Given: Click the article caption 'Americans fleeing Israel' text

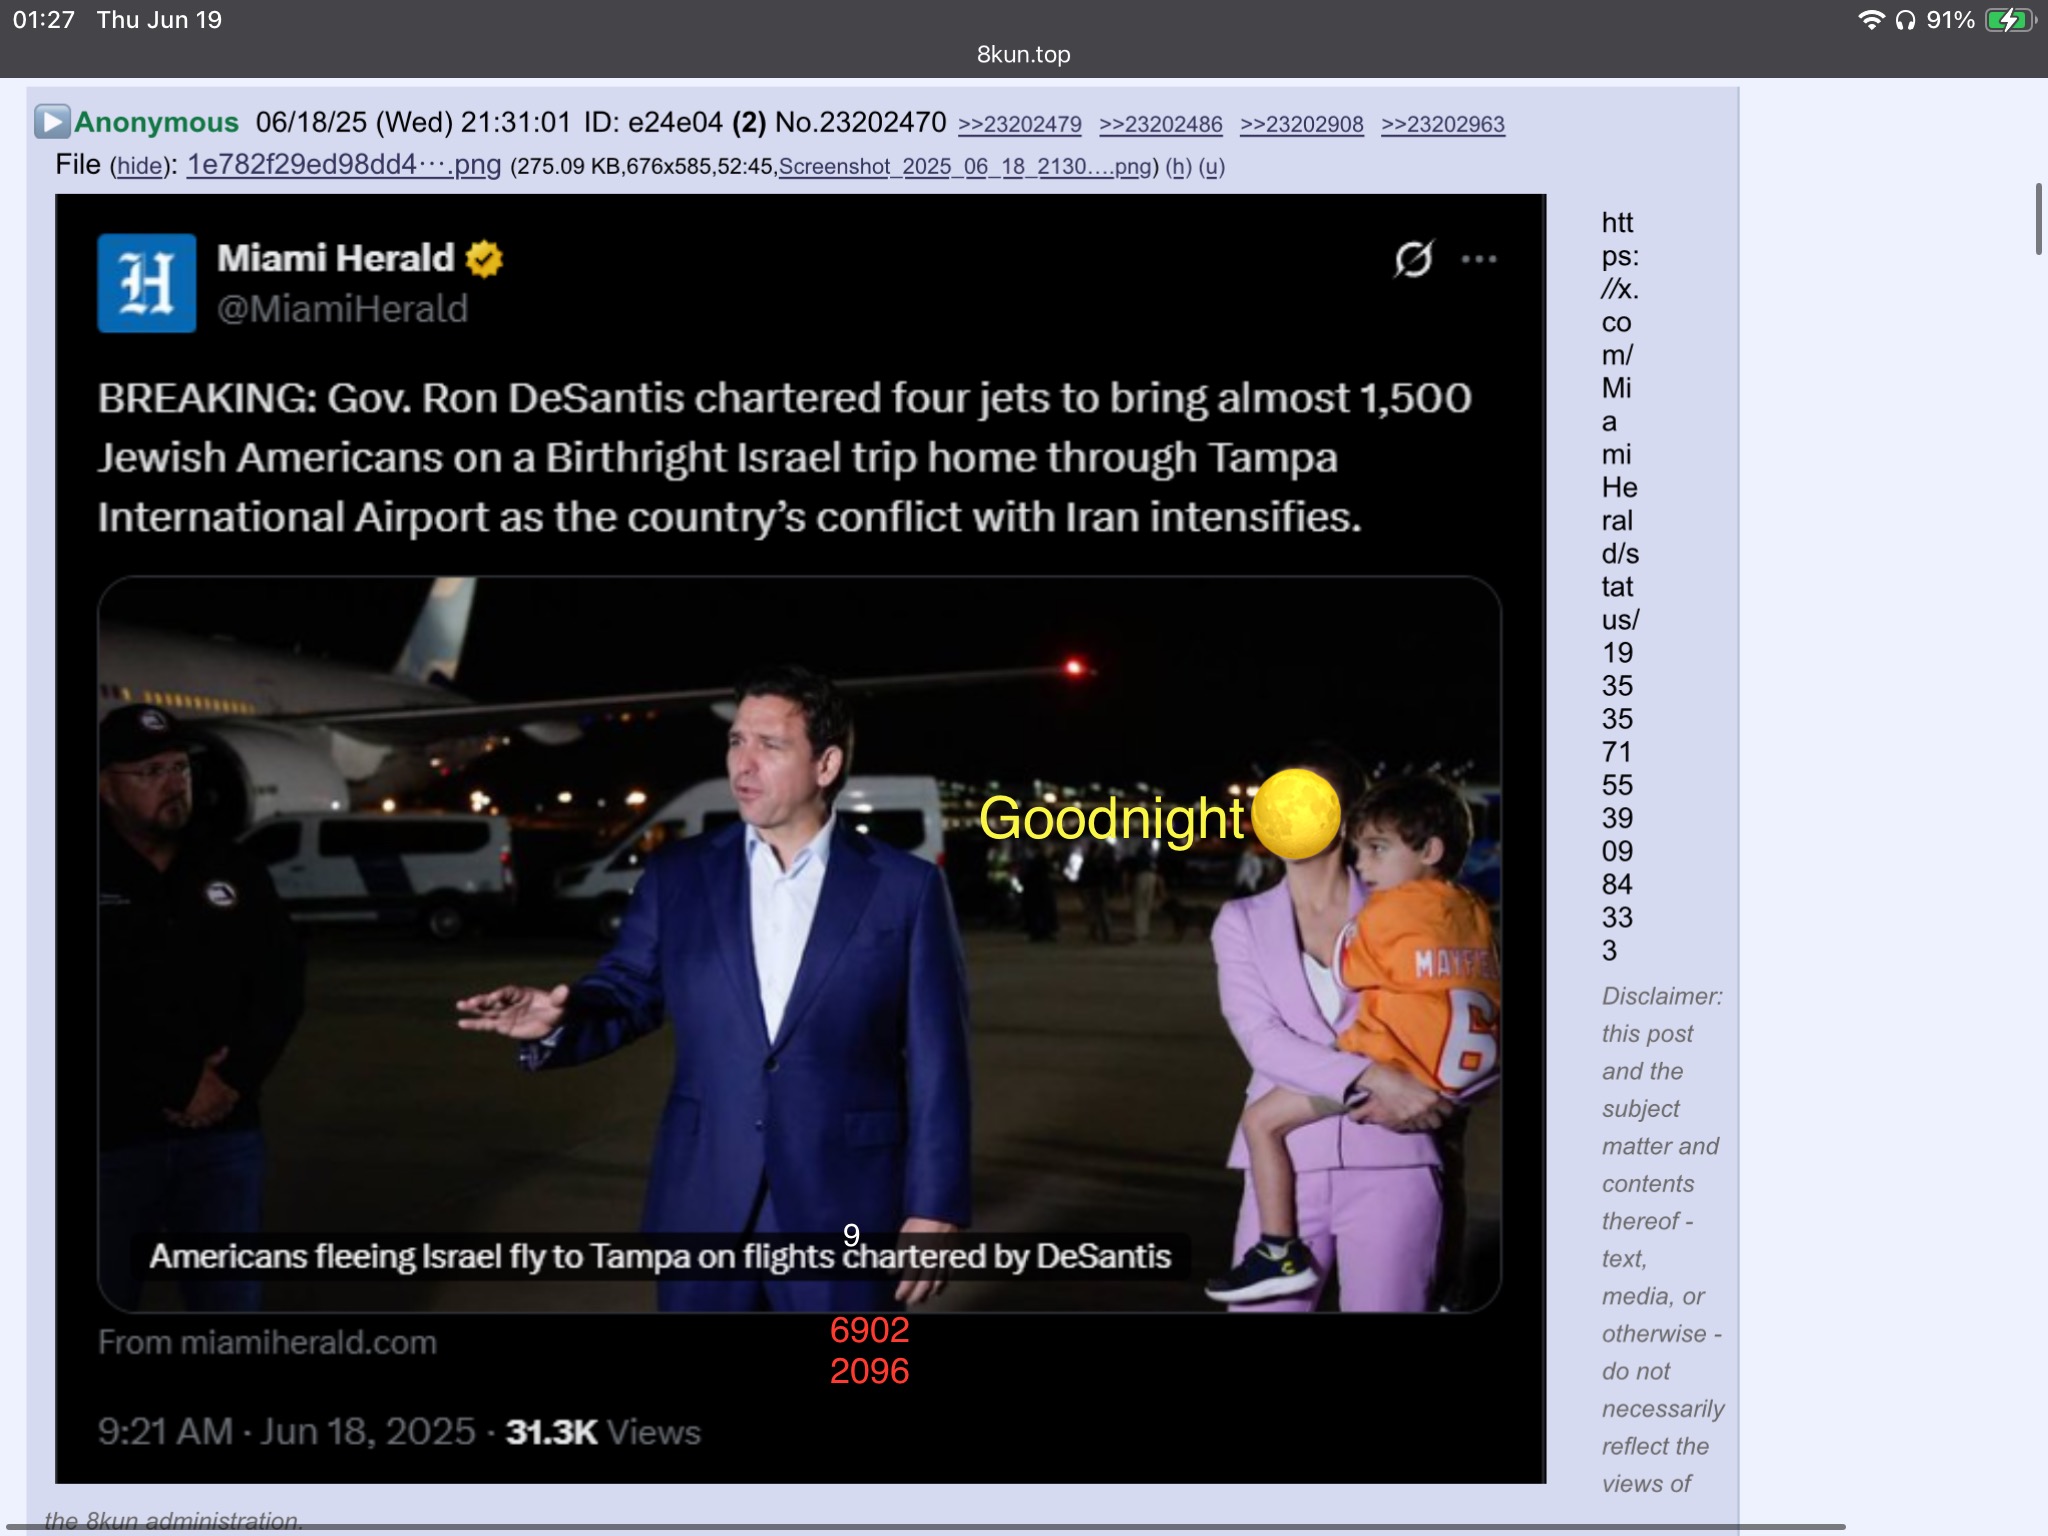Looking at the screenshot, I should [660, 1256].
